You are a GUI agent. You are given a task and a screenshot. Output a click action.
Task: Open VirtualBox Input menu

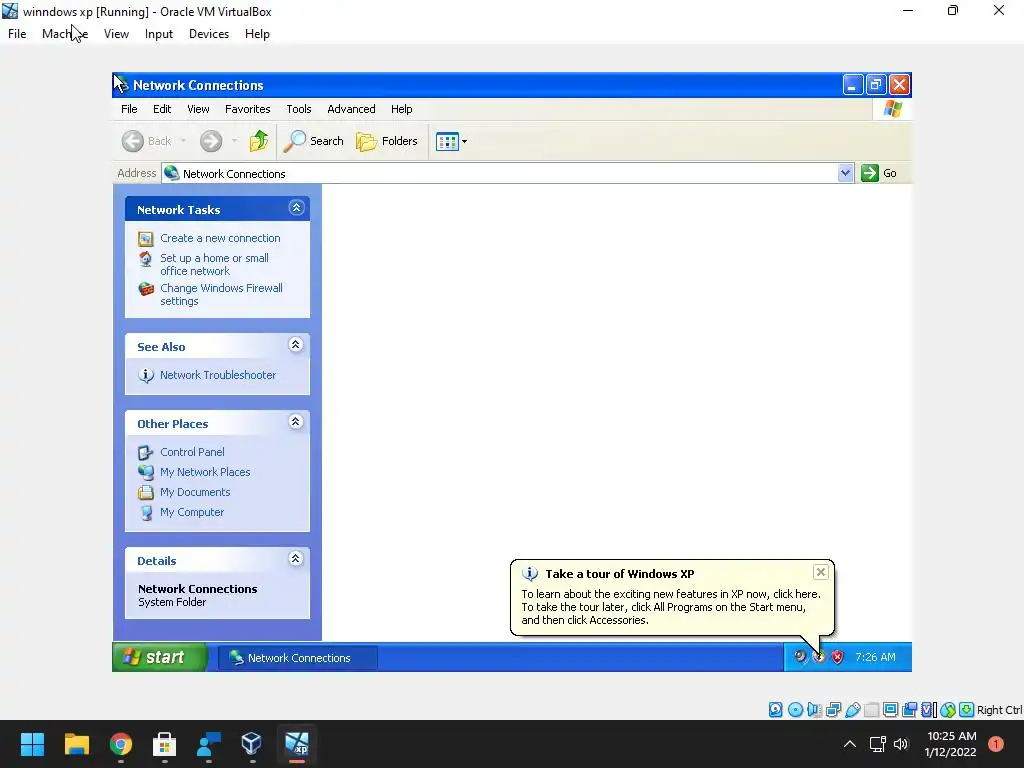point(159,34)
